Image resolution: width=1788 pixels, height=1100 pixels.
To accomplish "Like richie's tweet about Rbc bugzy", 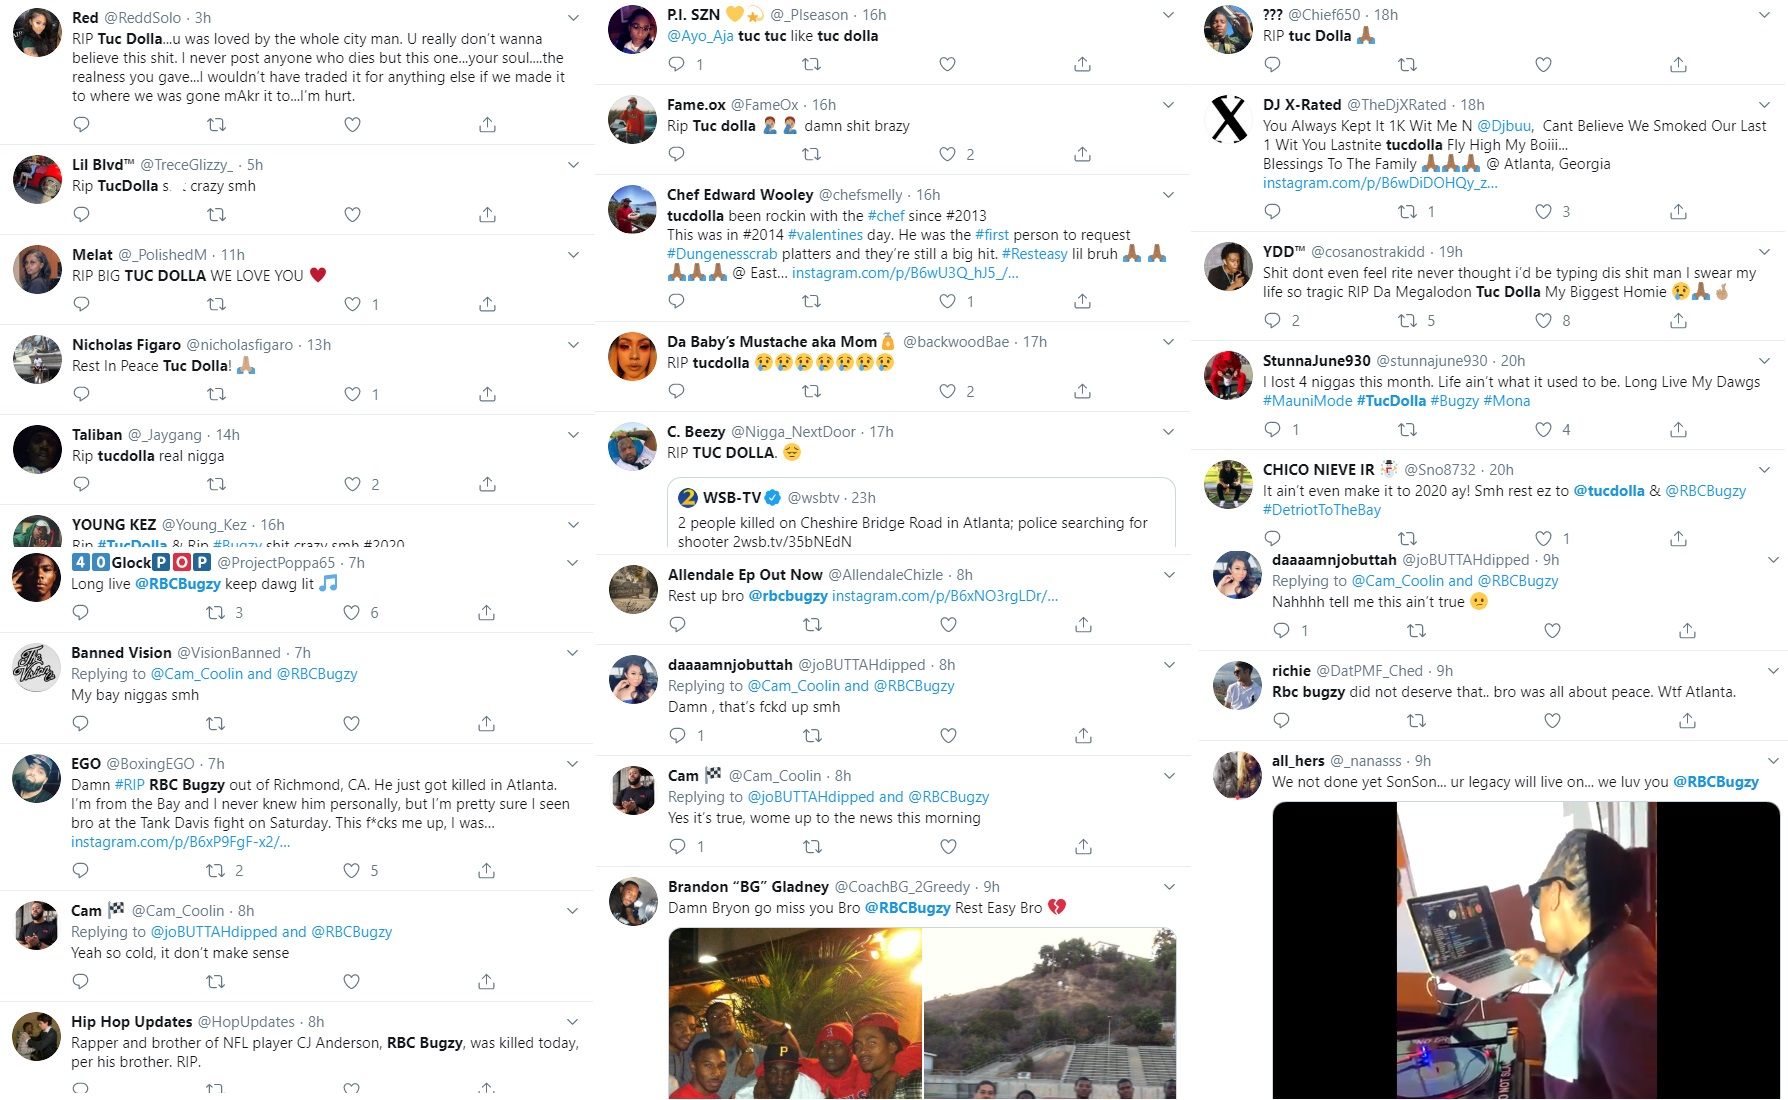I will coord(1552,720).
